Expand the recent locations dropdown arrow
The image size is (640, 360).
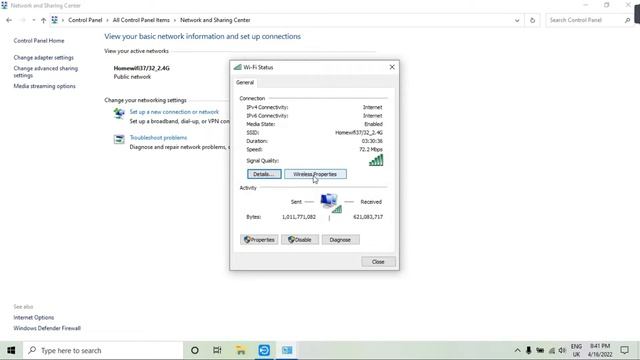coord(33,20)
